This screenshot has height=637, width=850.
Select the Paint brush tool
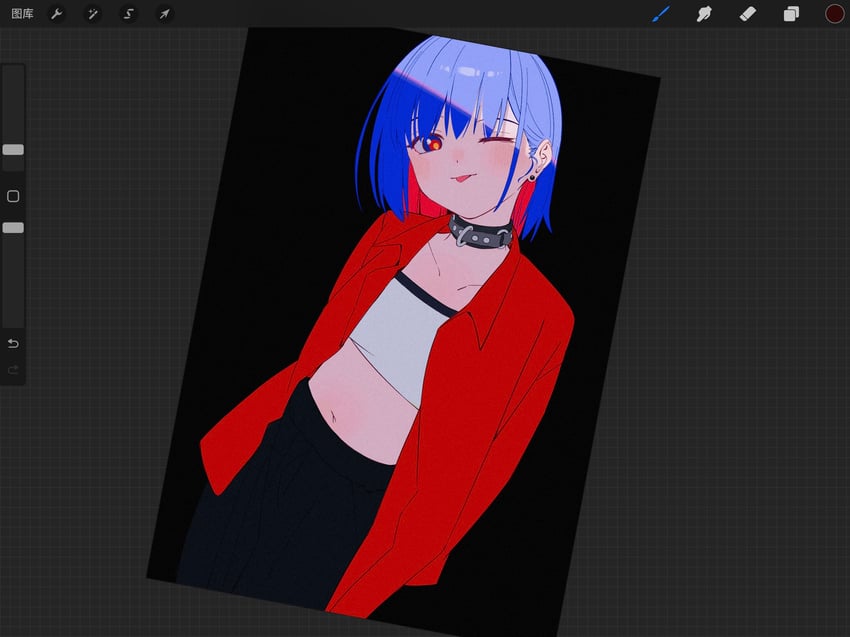coord(661,14)
